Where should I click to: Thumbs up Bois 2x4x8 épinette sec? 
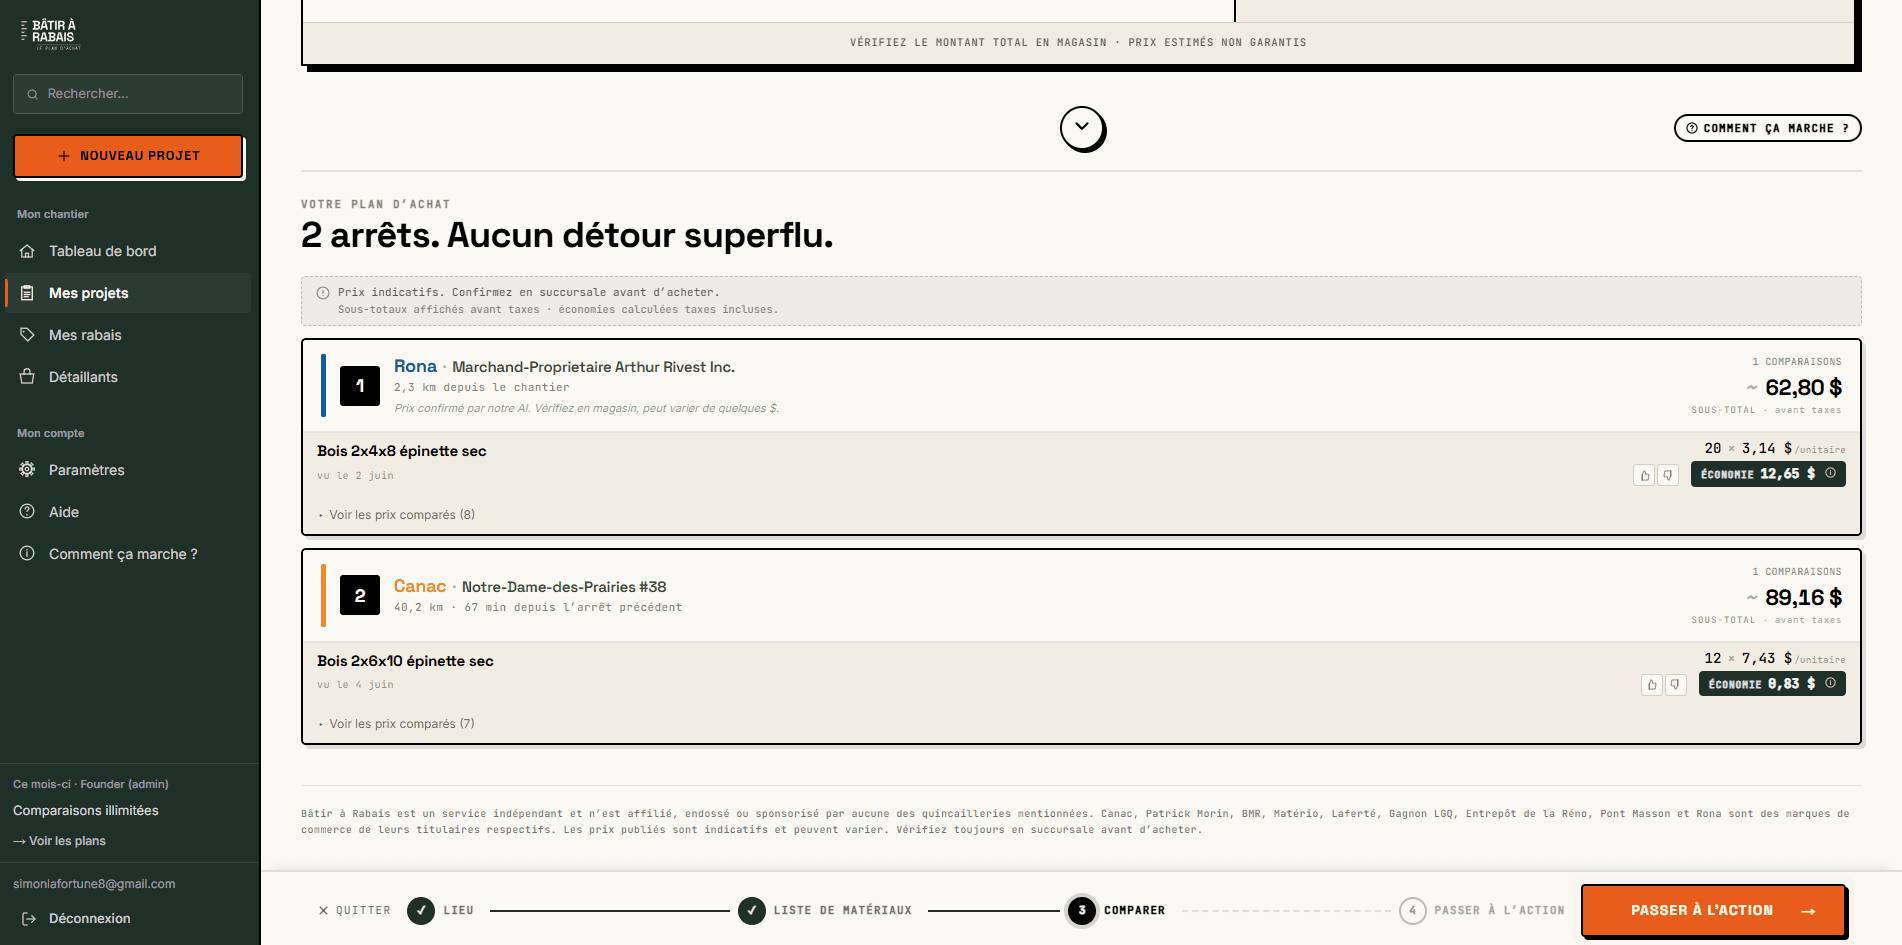pyautogui.click(x=1644, y=475)
